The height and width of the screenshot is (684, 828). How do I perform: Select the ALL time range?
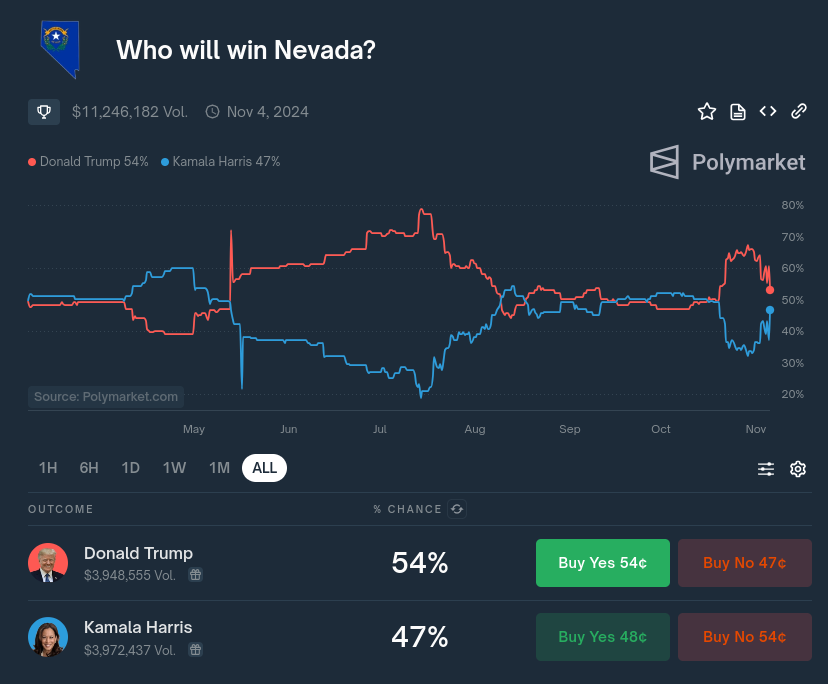(x=264, y=468)
